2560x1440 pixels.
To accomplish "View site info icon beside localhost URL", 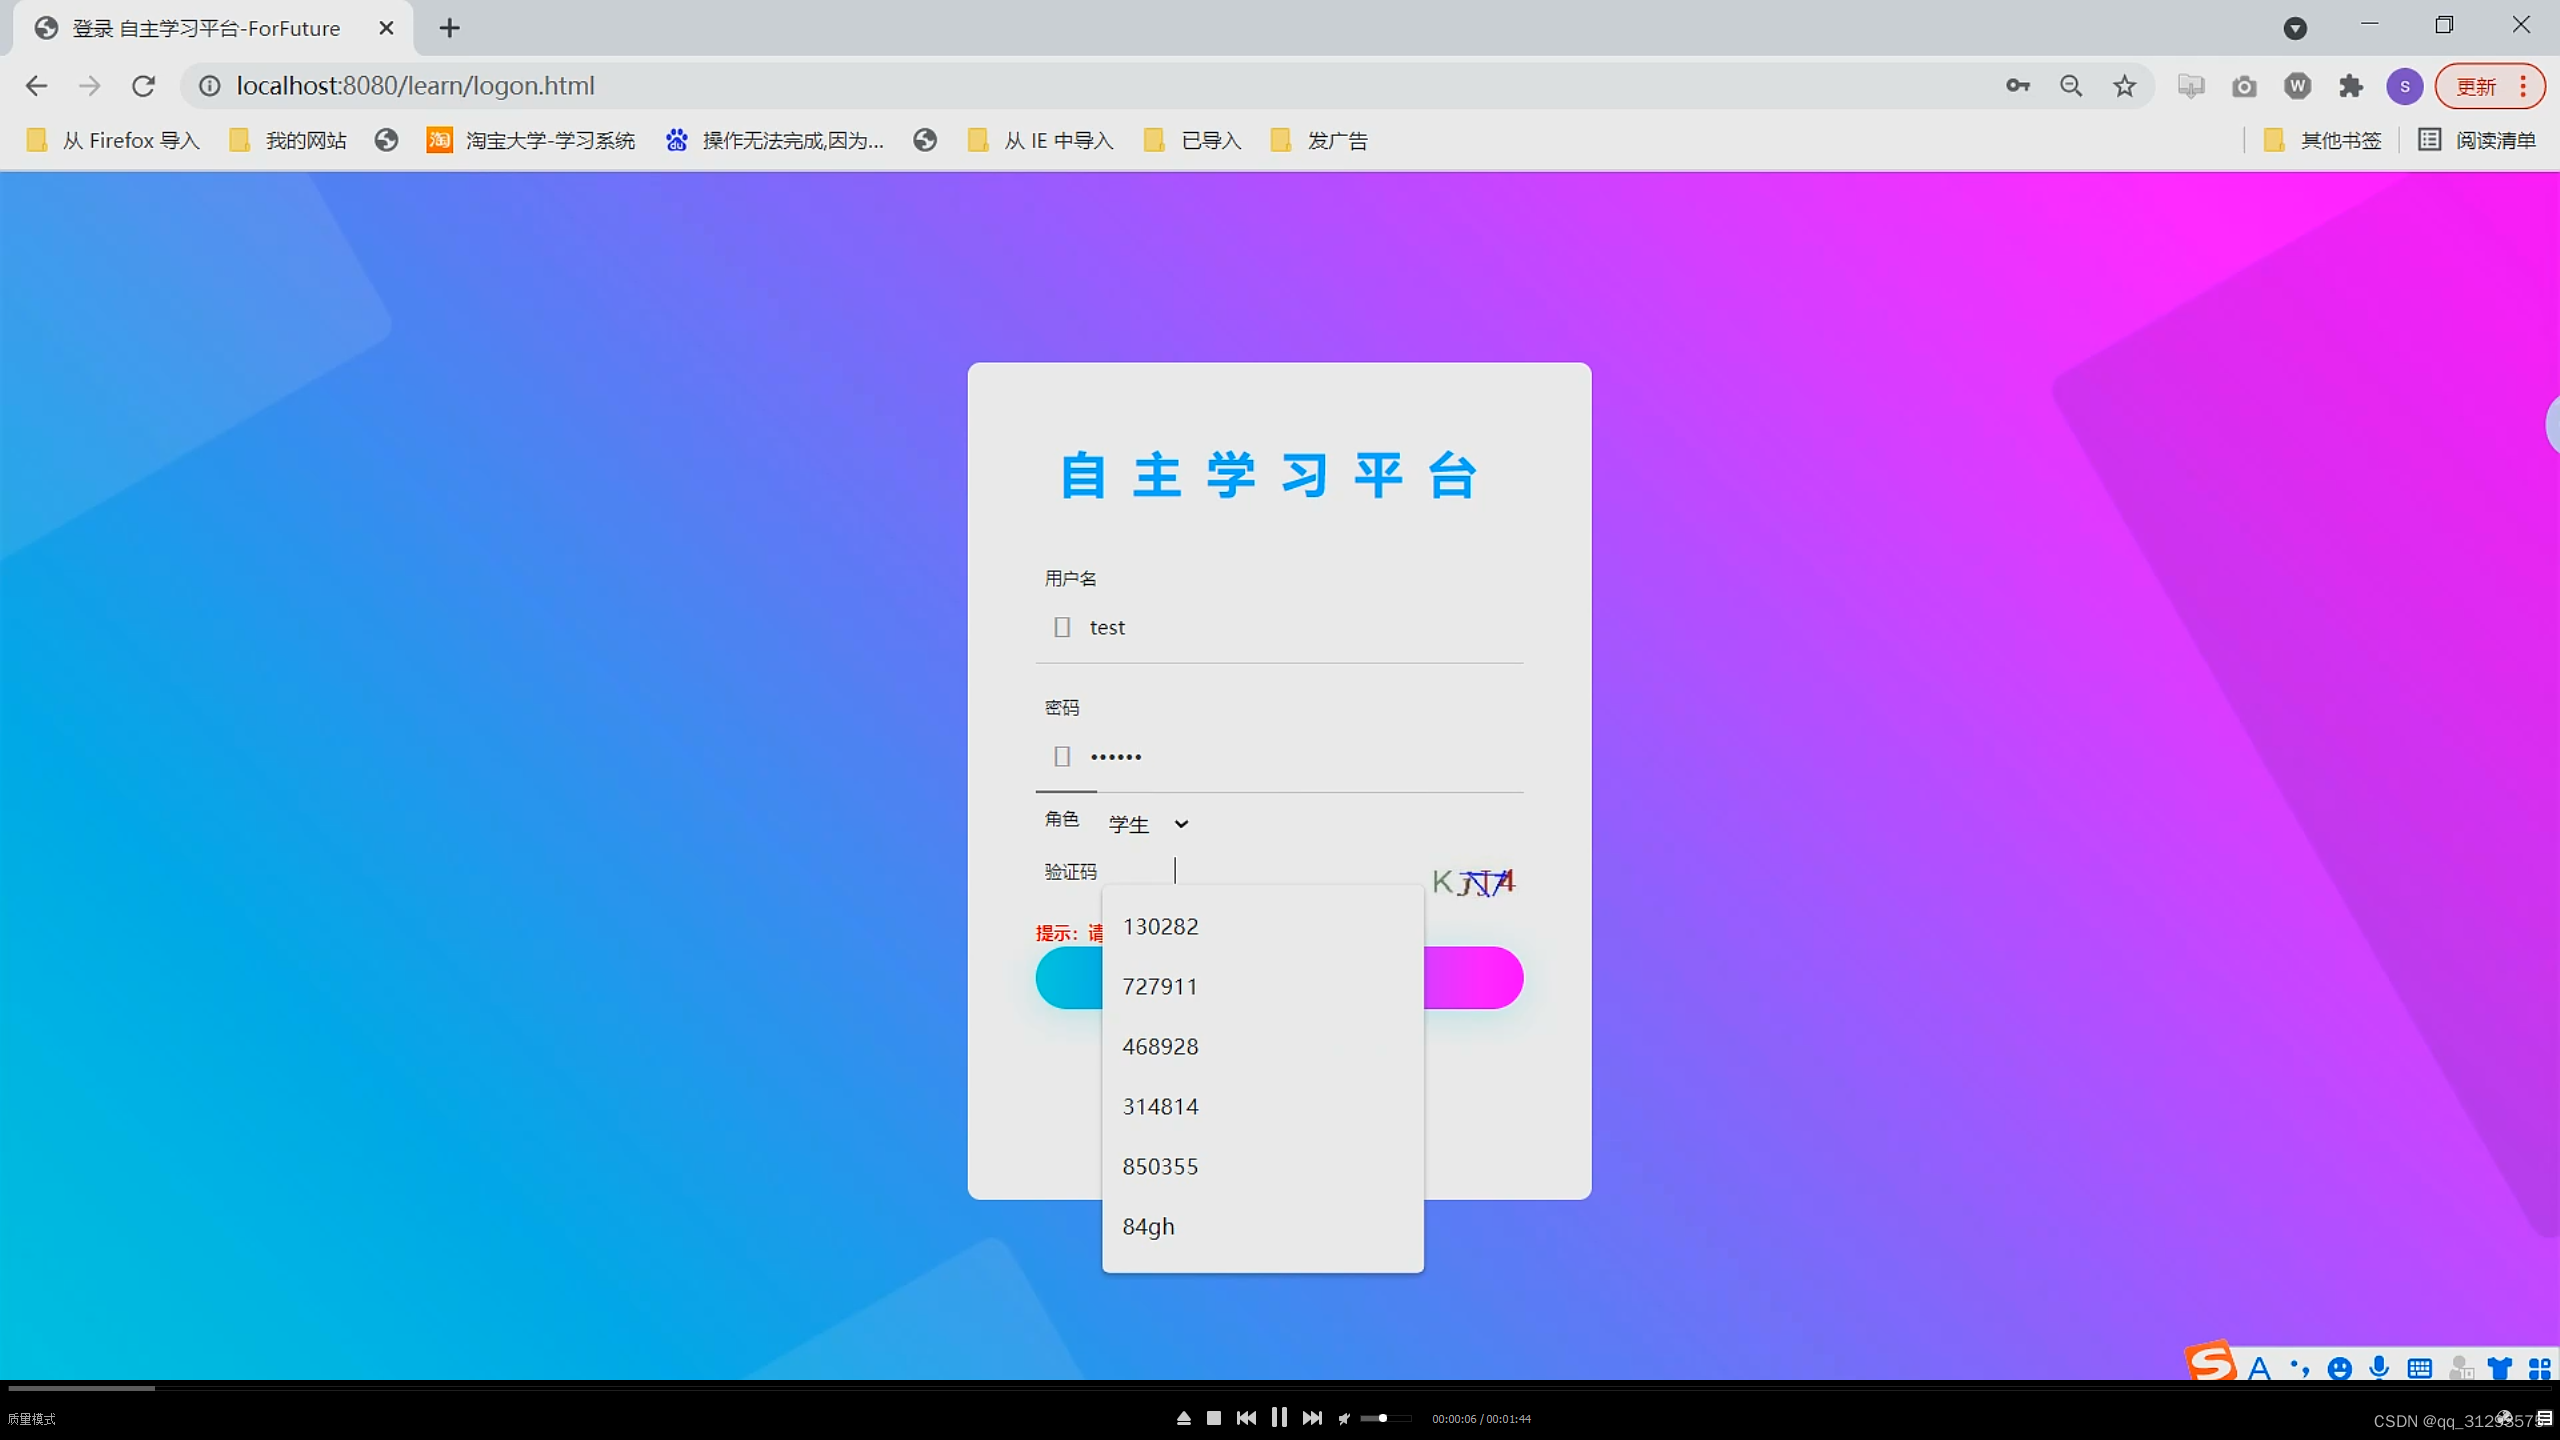I will (209, 86).
